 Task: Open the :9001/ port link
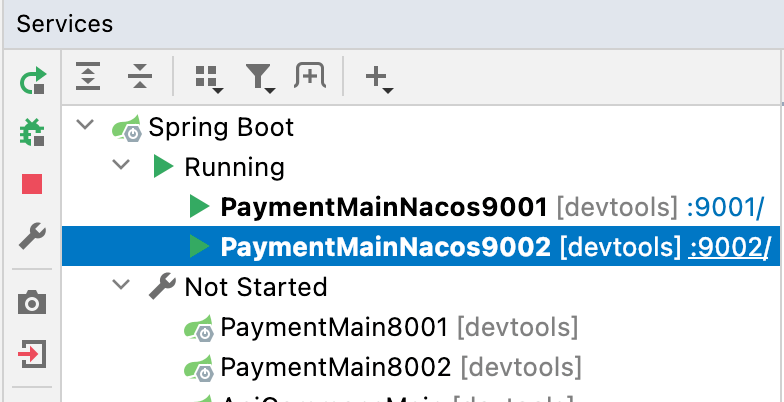(726, 206)
